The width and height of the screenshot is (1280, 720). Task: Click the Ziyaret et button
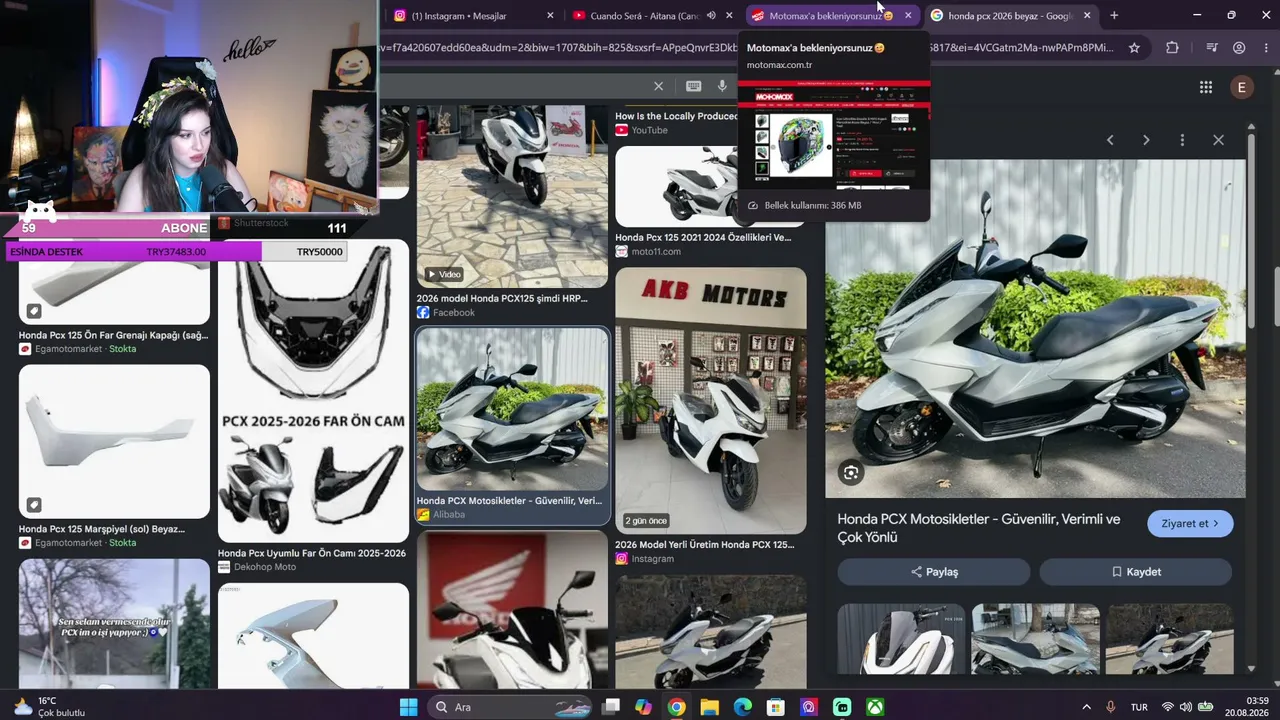pyautogui.click(x=1190, y=523)
